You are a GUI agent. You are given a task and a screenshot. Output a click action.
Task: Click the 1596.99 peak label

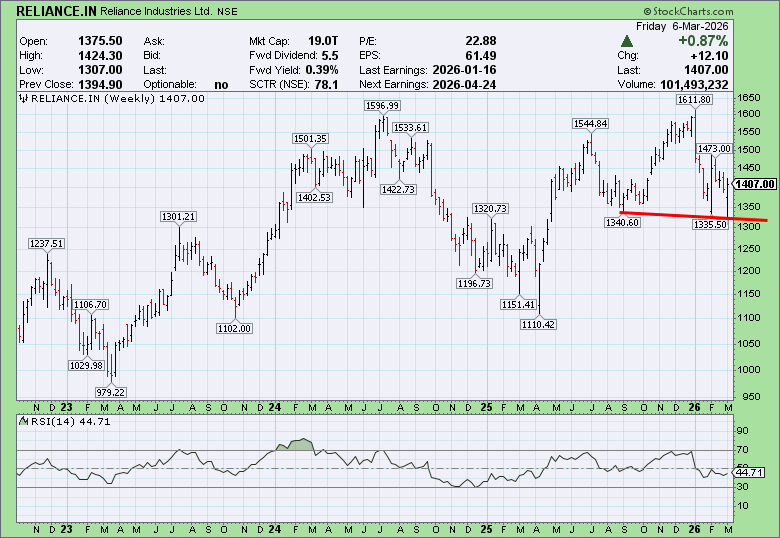click(382, 105)
